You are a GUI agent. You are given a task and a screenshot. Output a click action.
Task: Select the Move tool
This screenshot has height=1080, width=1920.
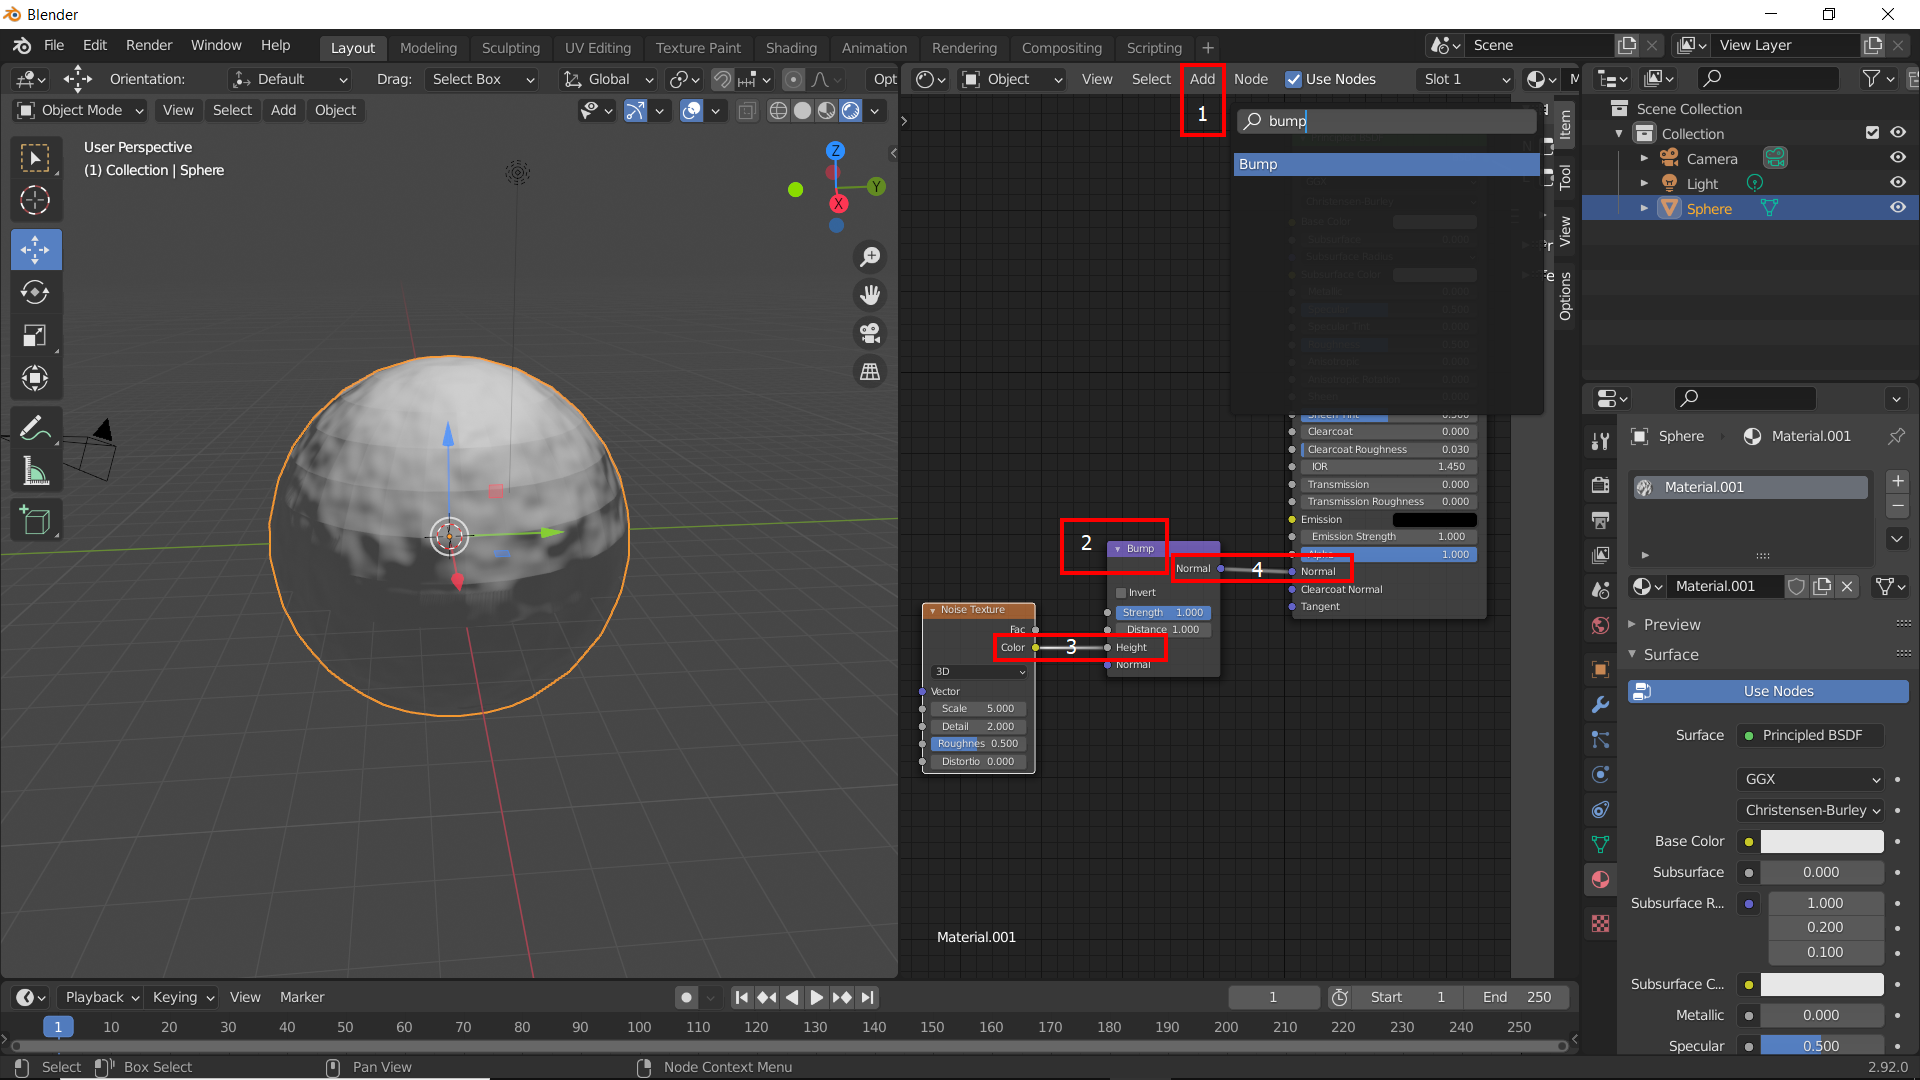(x=36, y=249)
